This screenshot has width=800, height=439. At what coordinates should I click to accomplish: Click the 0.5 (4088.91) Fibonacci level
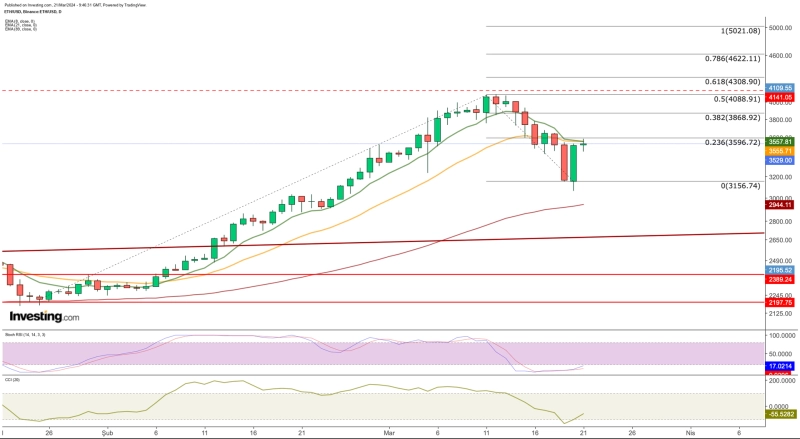pos(740,99)
